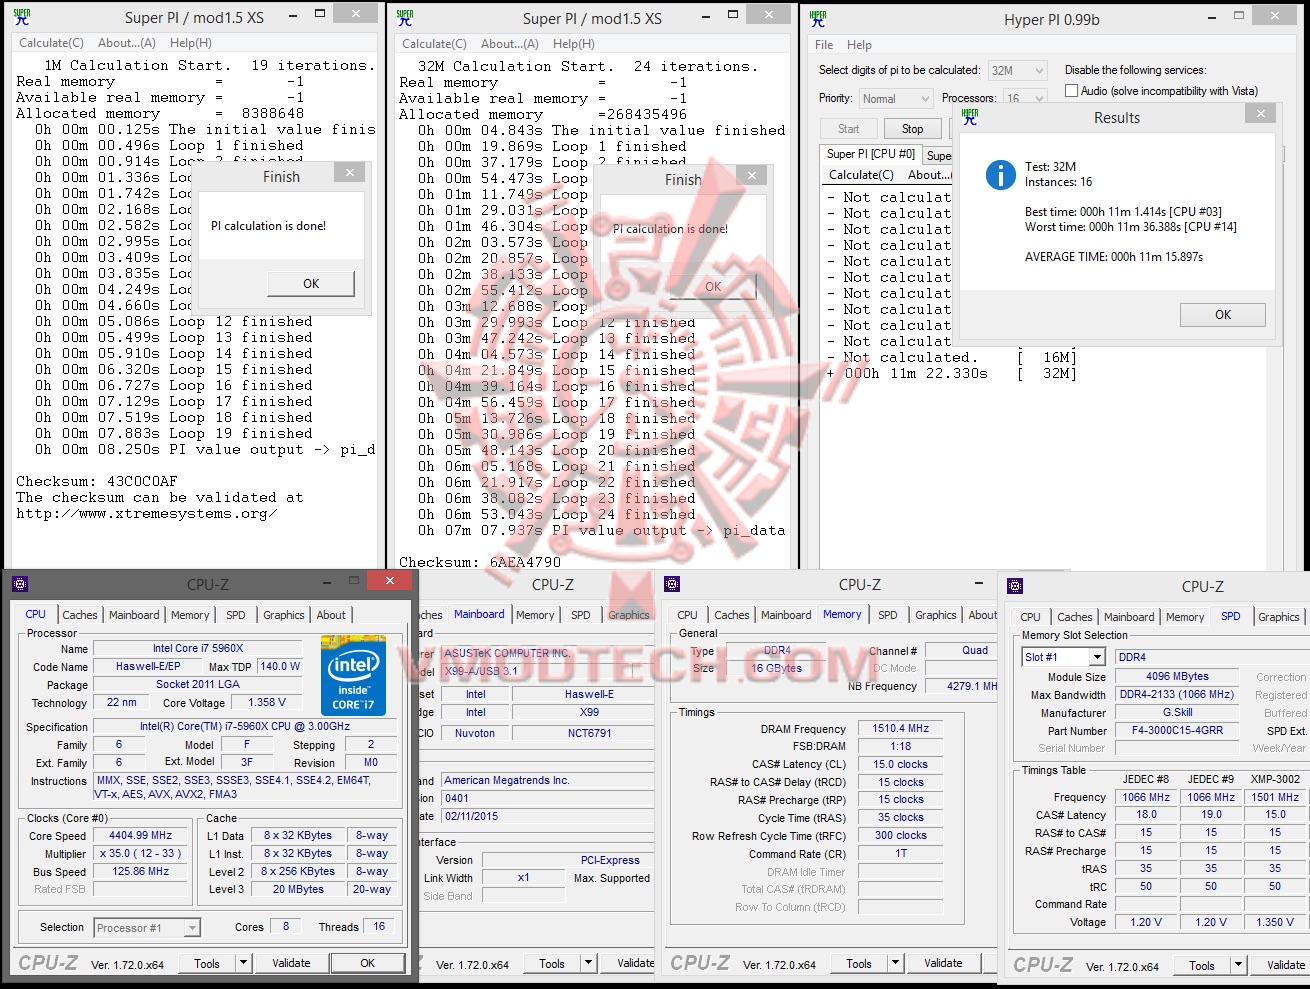The height and width of the screenshot is (989, 1310).
Task: Open About...(A) menu in the 1M Super PI window
Action: coord(127,43)
